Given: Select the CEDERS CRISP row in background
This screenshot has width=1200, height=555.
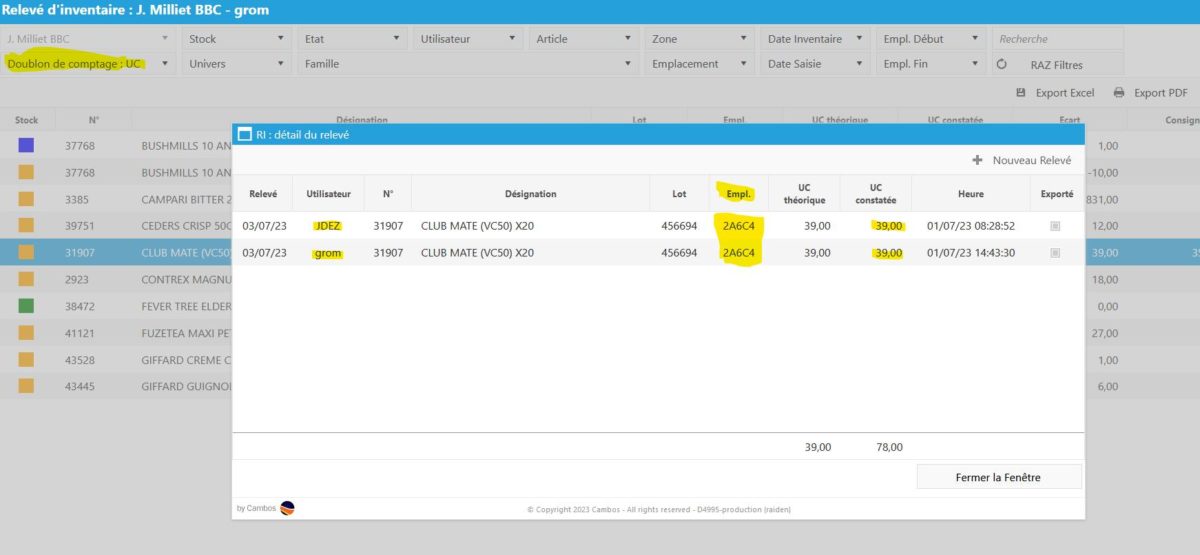Looking at the screenshot, I should pyautogui.click(x=116, y=226).
